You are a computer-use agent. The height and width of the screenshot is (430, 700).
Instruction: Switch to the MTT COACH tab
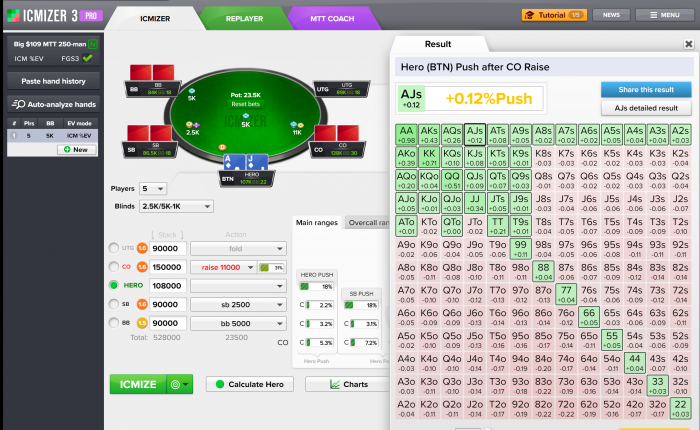(332, 19)
